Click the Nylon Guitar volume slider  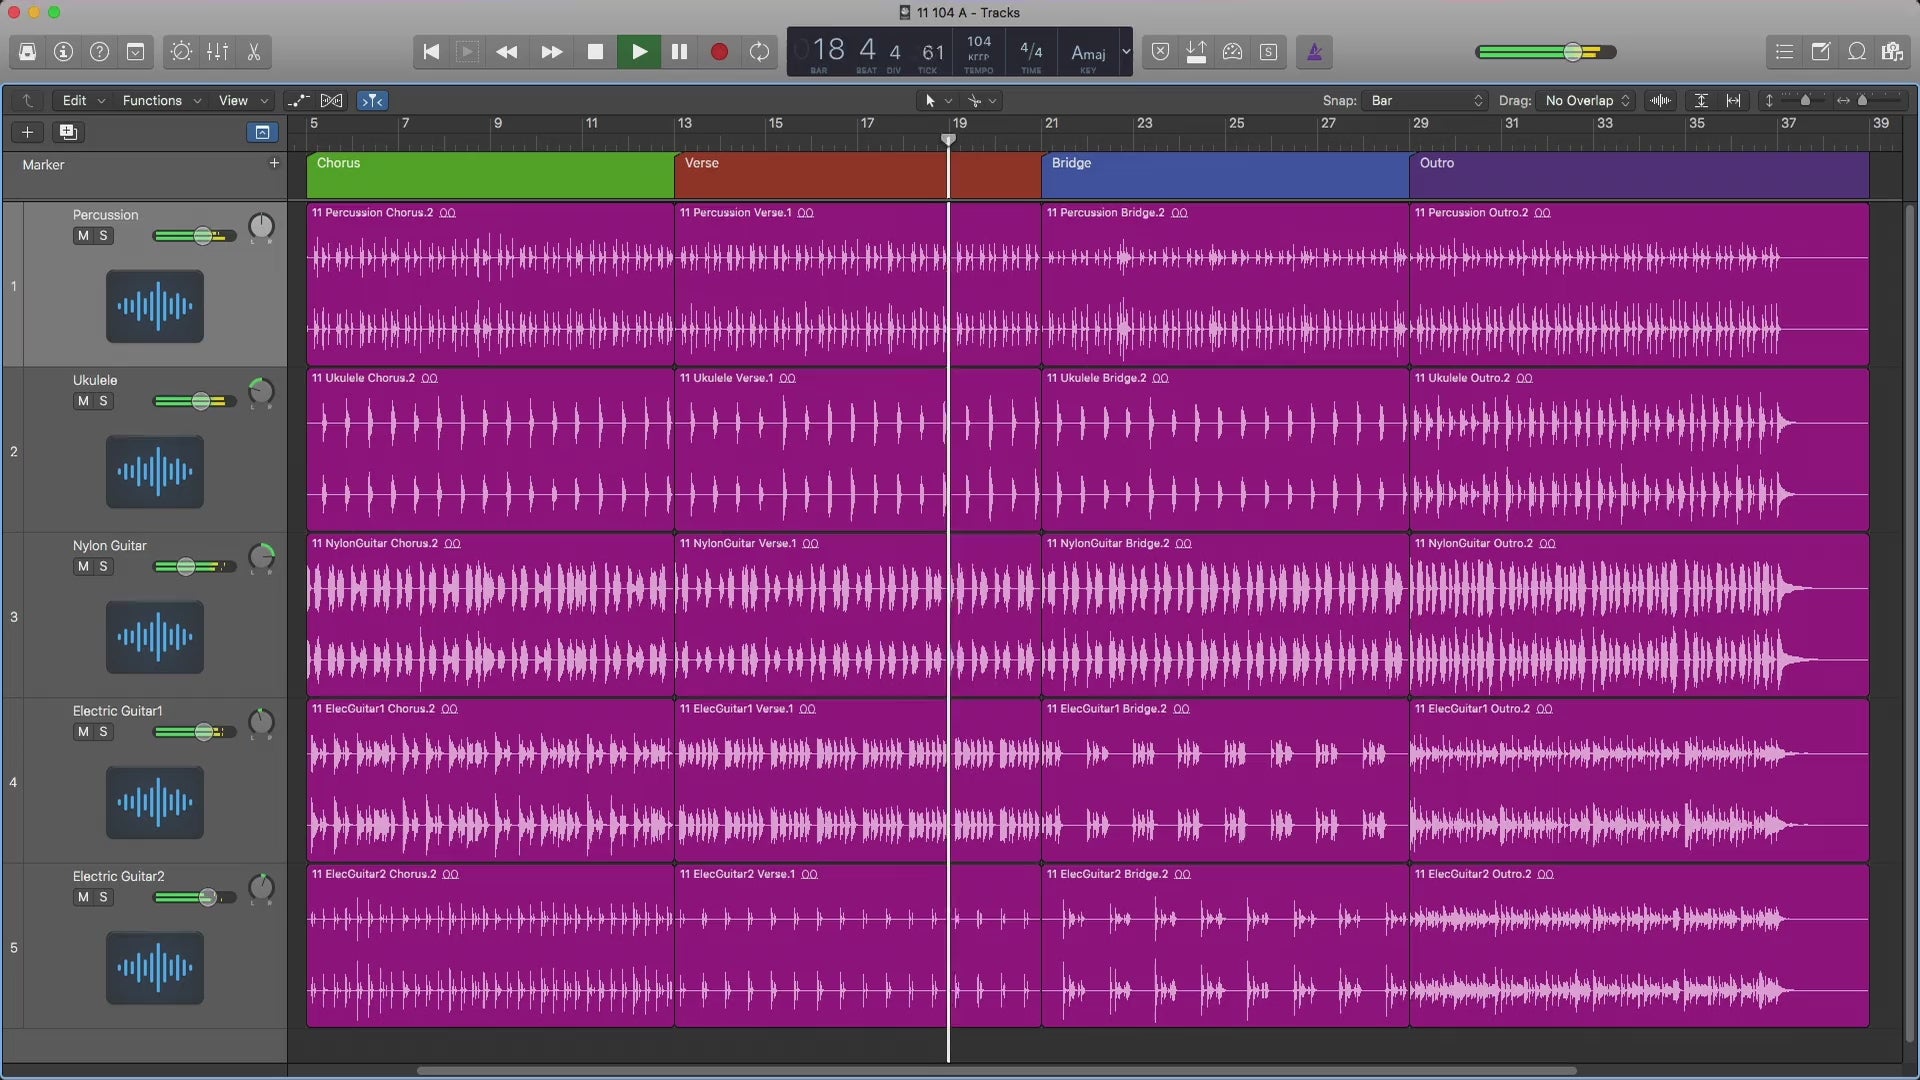195,567
